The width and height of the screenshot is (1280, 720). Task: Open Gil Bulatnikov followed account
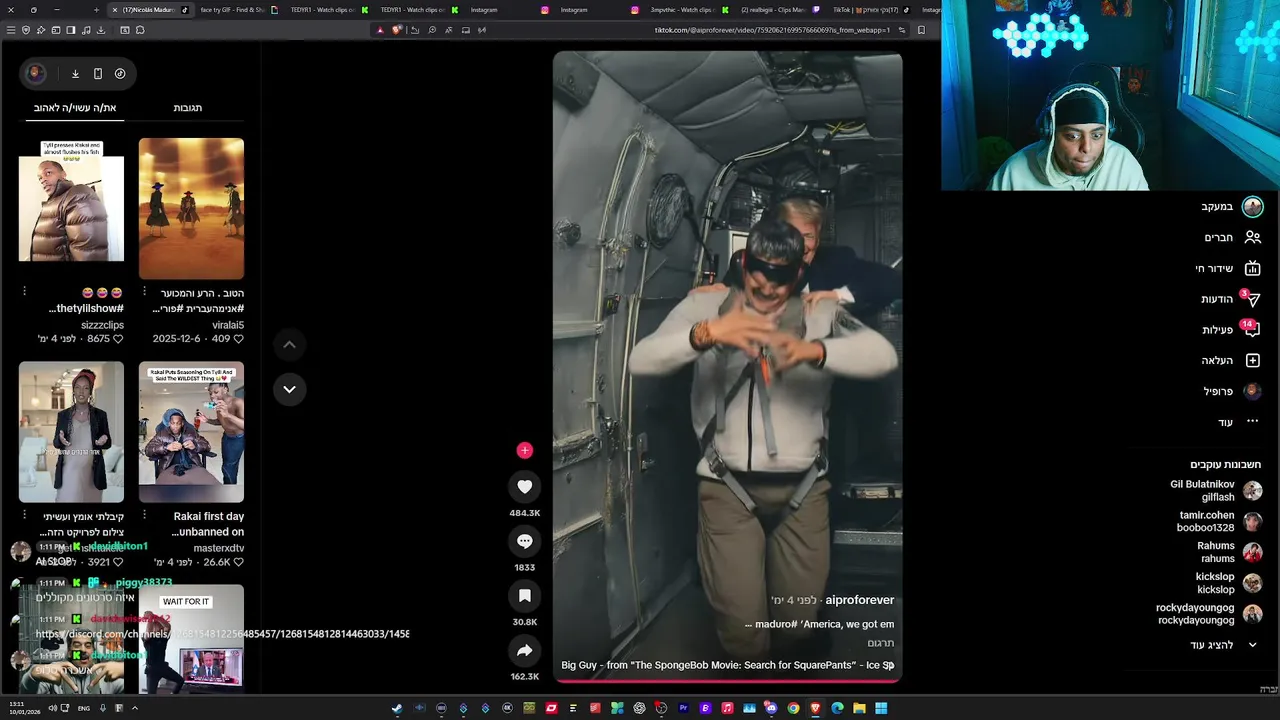(x=1215, y=491)
